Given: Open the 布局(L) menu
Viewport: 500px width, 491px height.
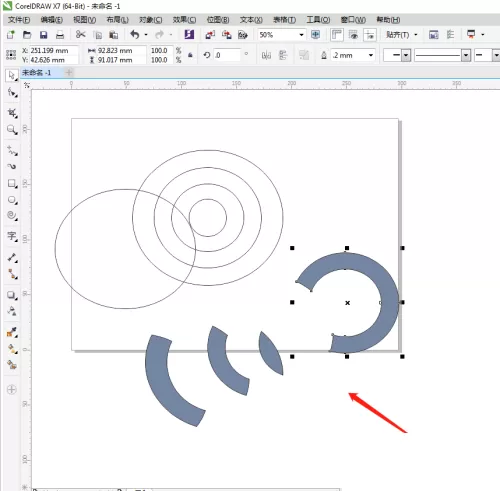Looking at the screenshot, I should (117, 20).
